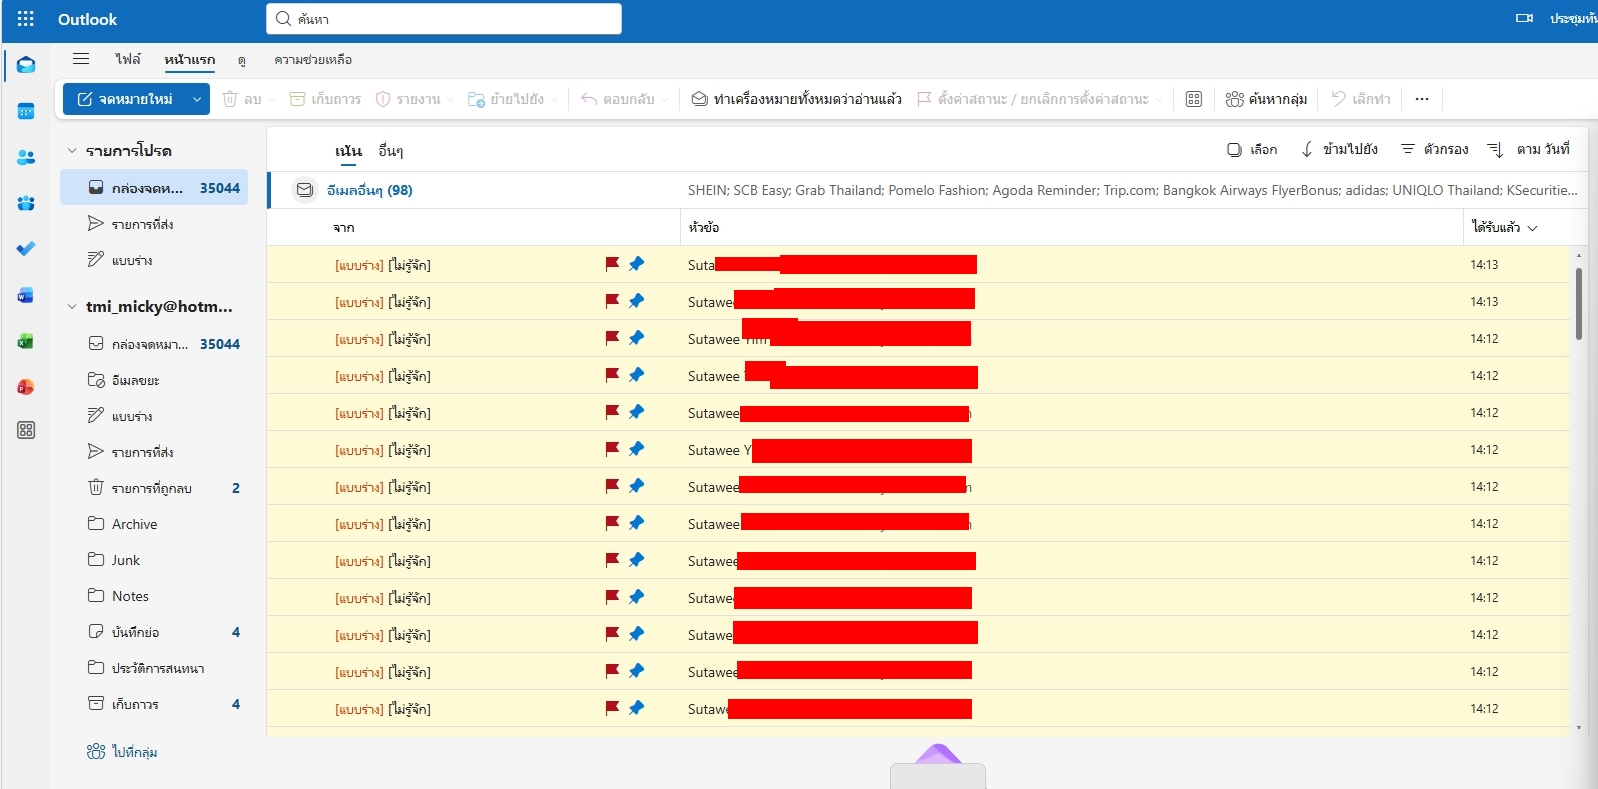Screen dimensions: 1598x789
Task: Click the view settings icon beside ค้นหากลุ่ม
Action: [x=1193, y=99]
